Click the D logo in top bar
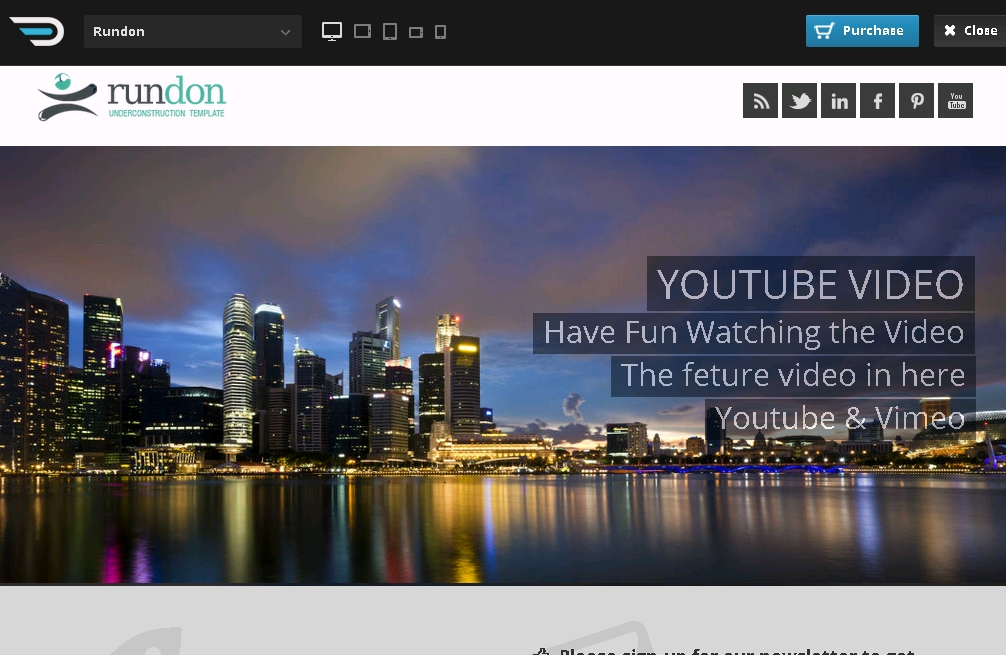Viewport: 1006px width, 655px height. click(37, 31)
